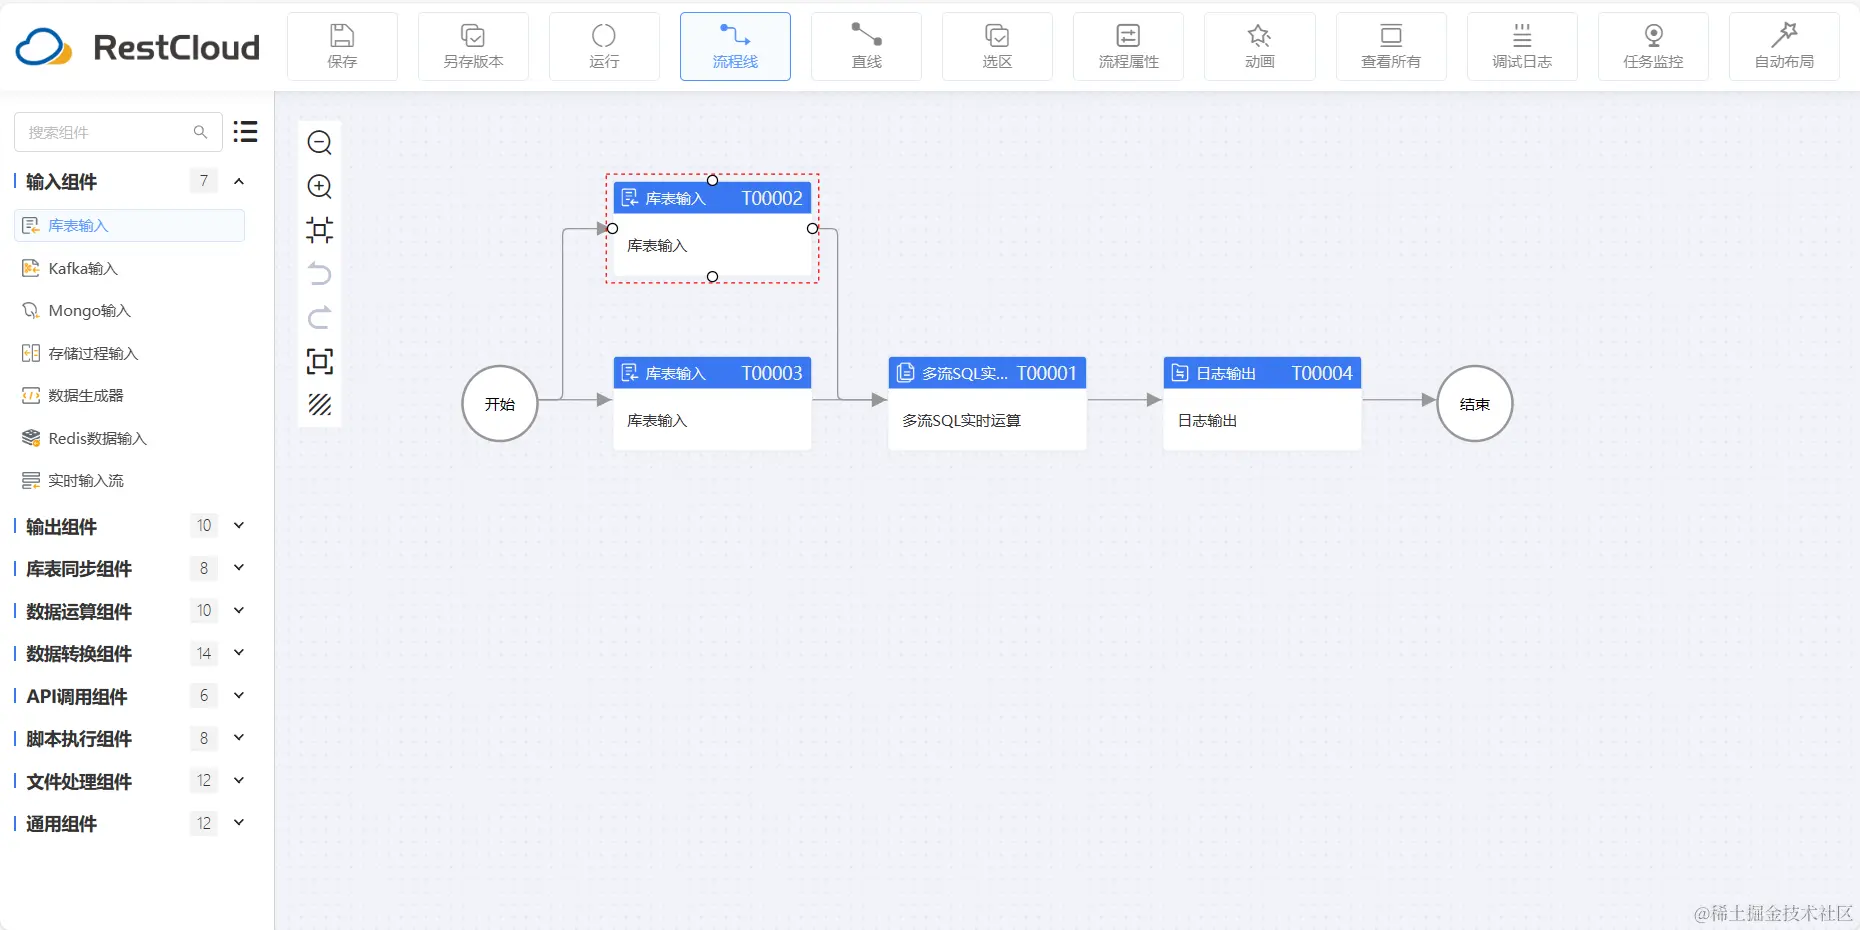Open 流程属性 flow properties
This screenshot has width=1860, height=930.
tap(1128, 46)
